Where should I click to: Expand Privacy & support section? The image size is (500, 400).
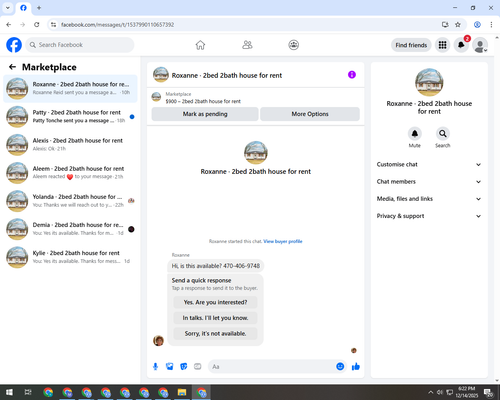click(429, 216)
